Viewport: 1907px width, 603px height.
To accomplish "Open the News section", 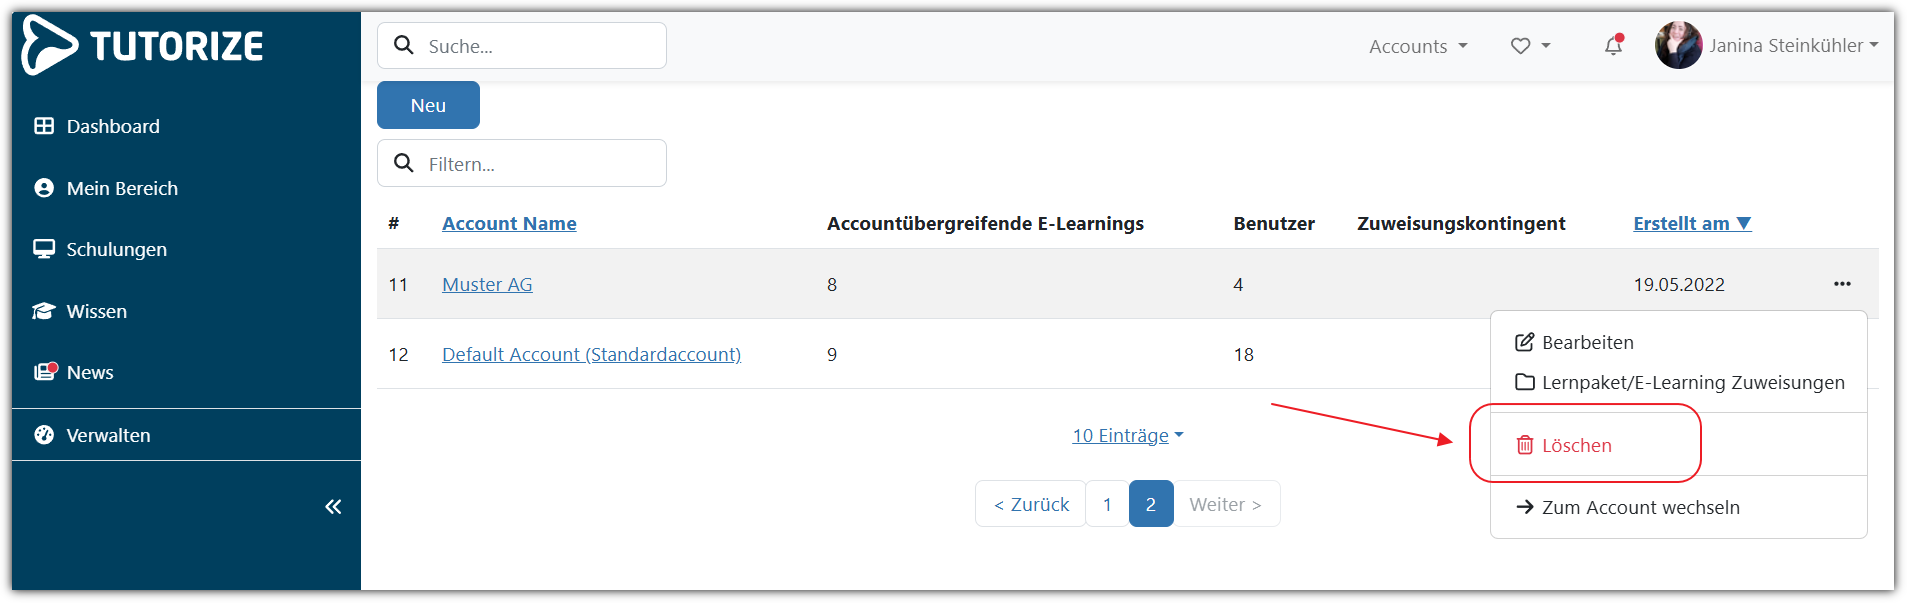I will [x=90, y=373].
